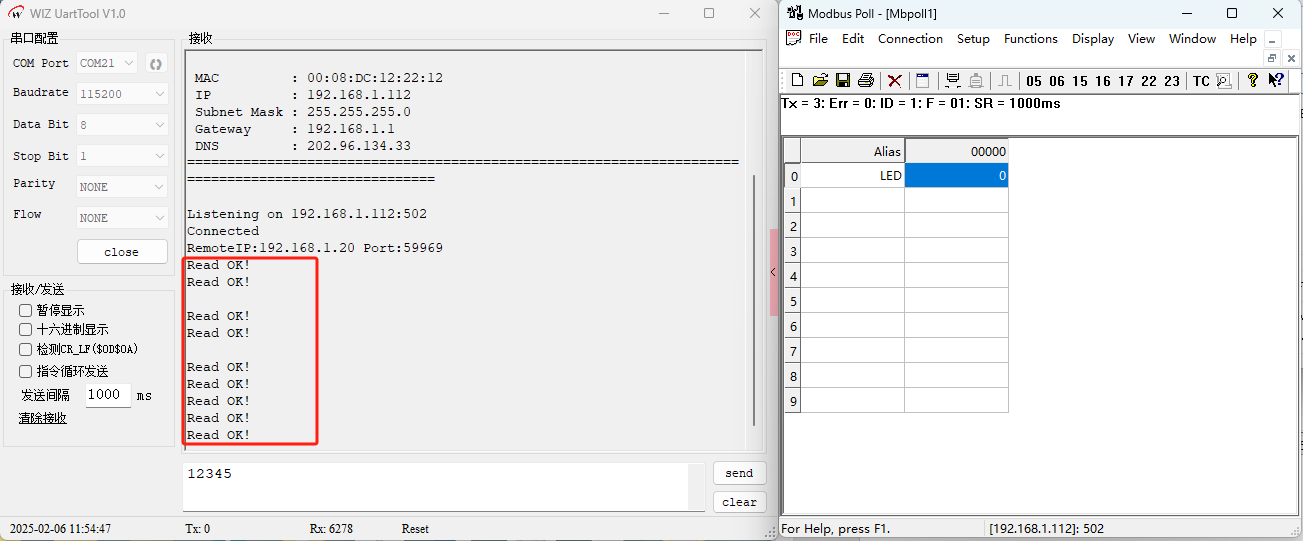Viewport: 1303px width, 541px height.
Task: Toggle the 十六进制显示 checkbox
Action: tap(26, 330)
